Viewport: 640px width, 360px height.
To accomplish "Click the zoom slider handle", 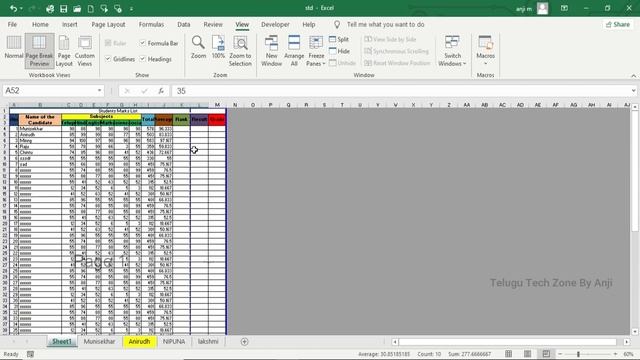I will coord(578,354).
